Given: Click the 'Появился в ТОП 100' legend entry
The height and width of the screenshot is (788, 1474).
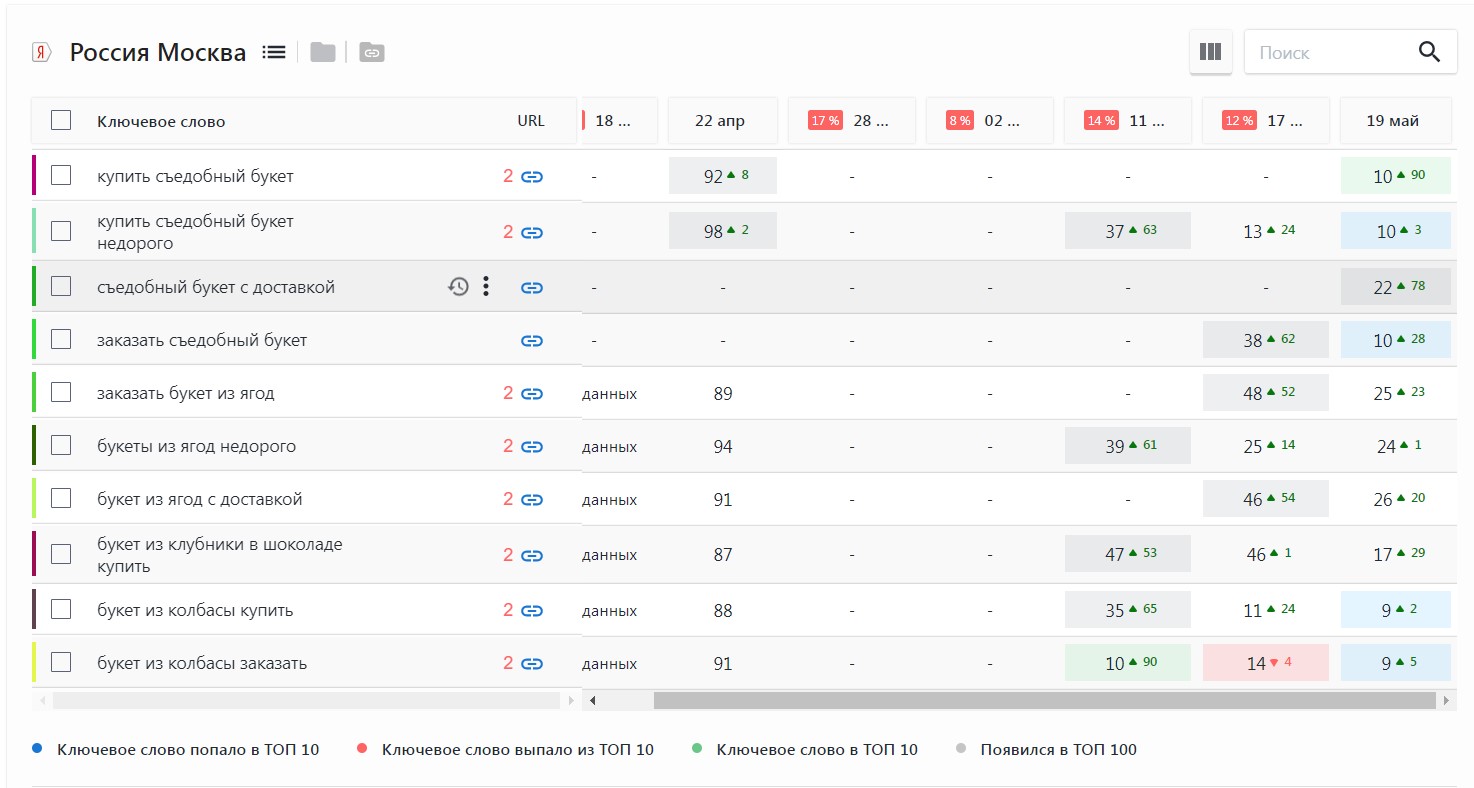Looking at the screenshot, I should 1059,750.
